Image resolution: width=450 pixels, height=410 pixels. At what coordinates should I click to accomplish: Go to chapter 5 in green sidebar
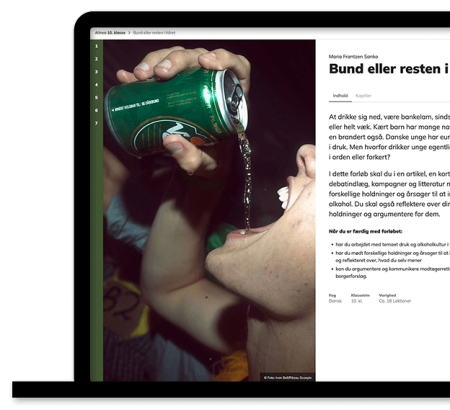pos(96,97)
